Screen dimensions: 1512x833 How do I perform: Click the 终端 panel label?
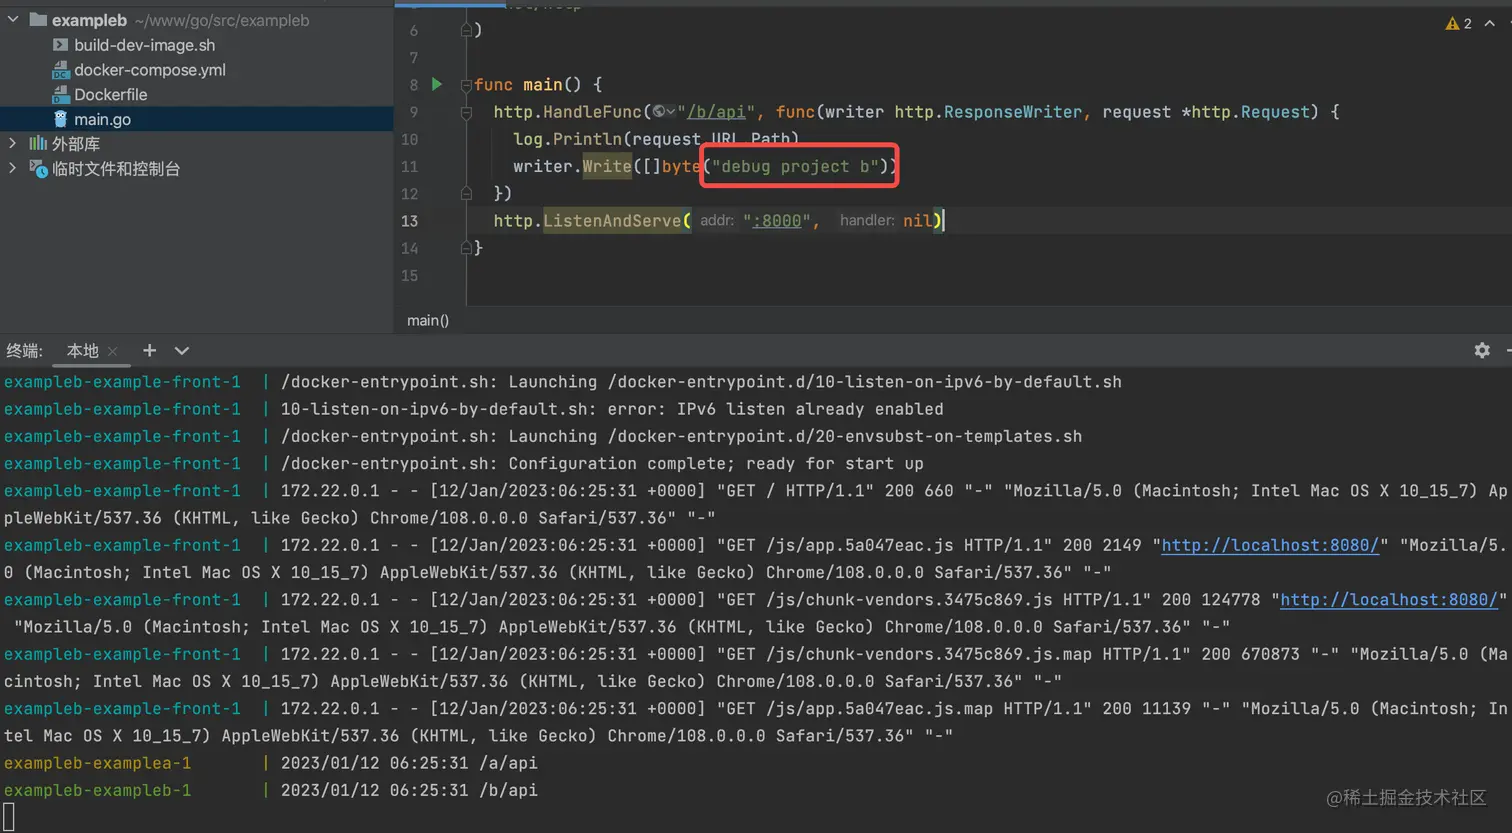click(25, 350)
